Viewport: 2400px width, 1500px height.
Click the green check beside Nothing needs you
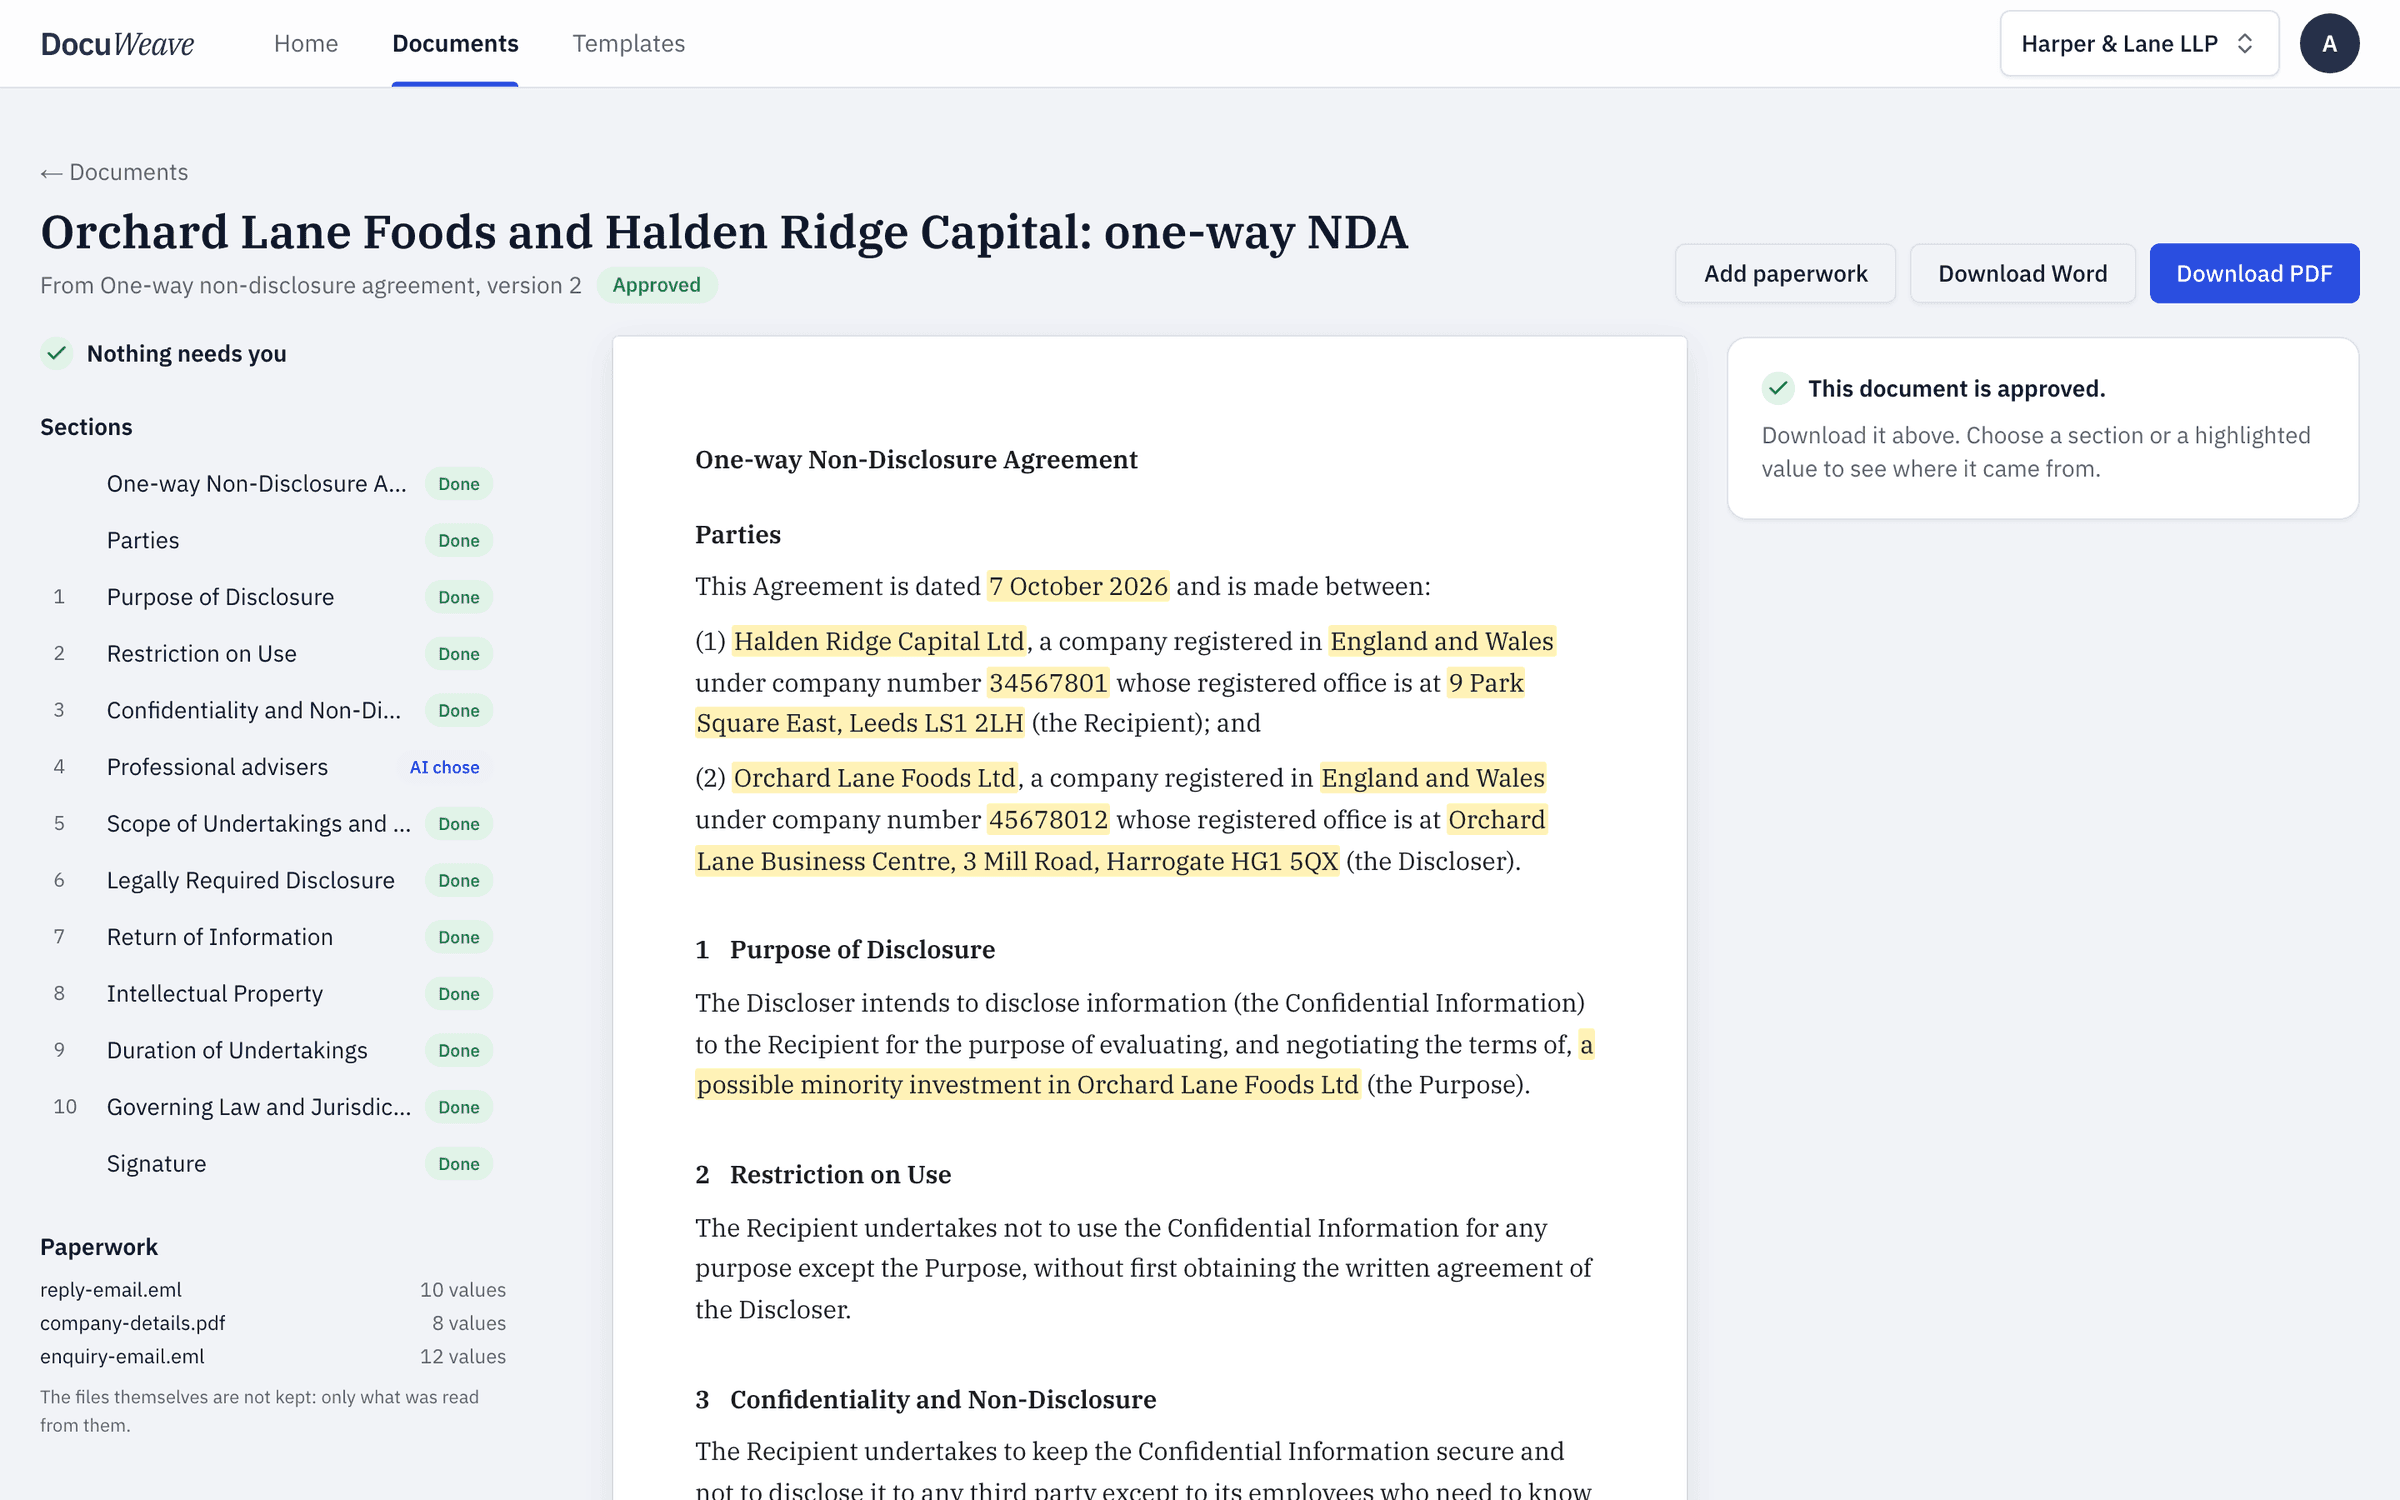[x=57, y=353]
